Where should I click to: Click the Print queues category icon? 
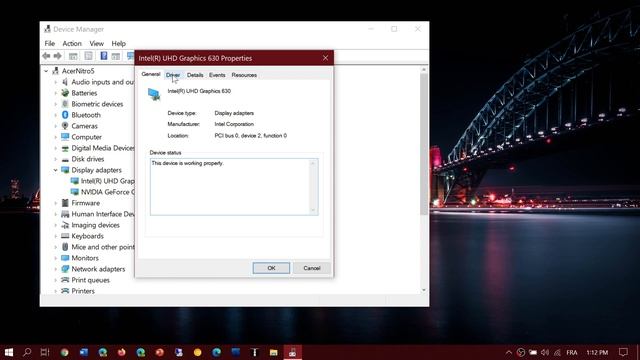pos(65,280)
